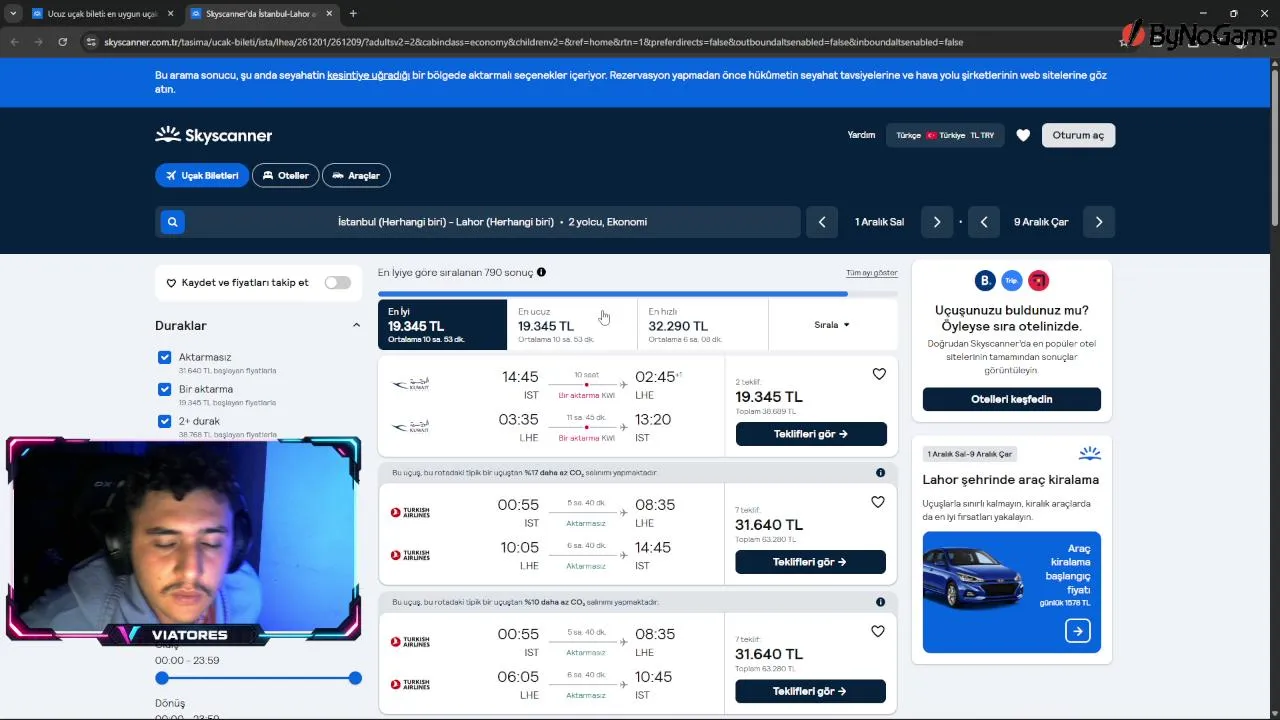Click the 9 Aralık Çar date label
The width and height of the screenshot is (1280, 720).
click(1041, 222)
